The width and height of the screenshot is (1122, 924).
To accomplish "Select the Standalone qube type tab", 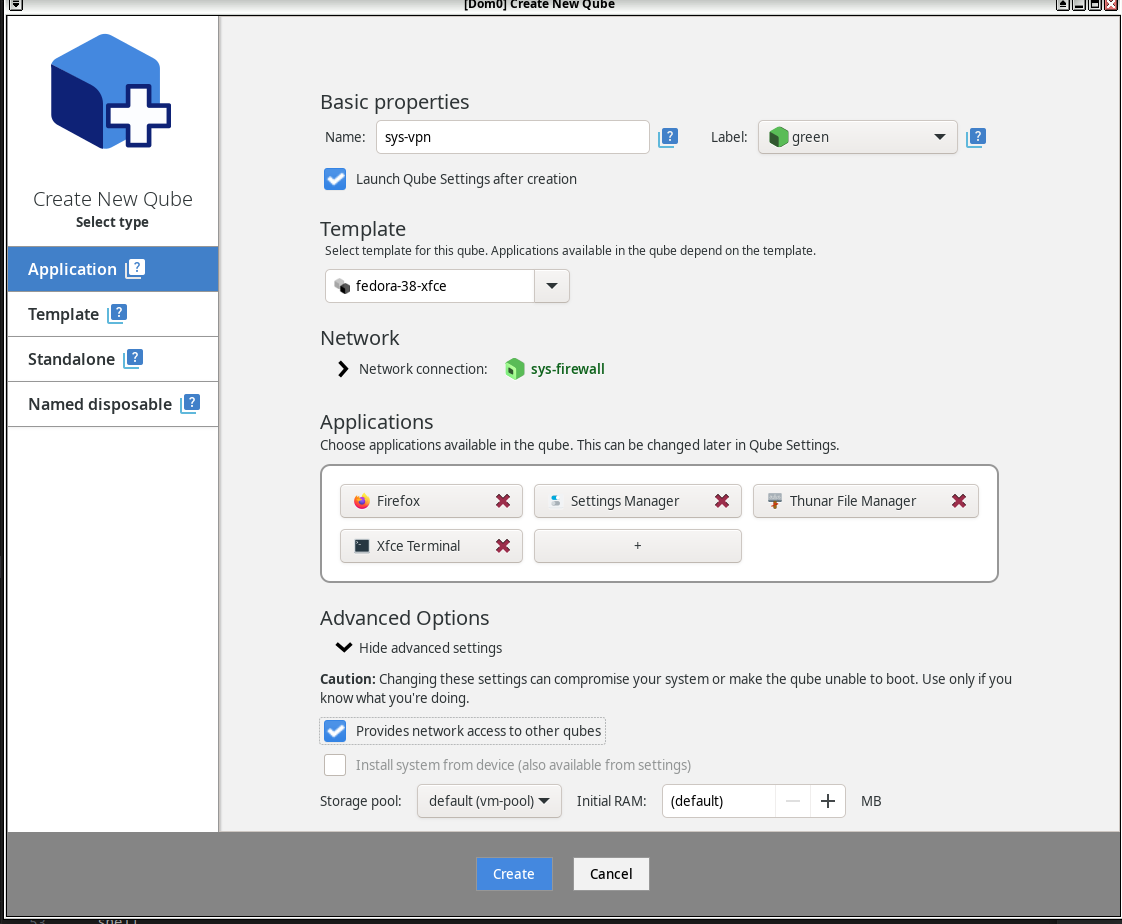I will pos(71,359).
